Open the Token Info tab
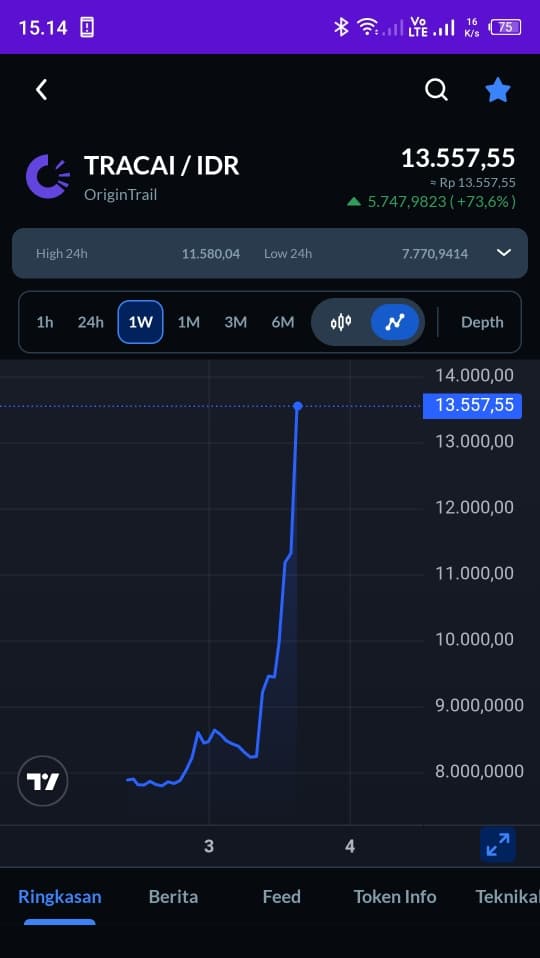This screenshot has width=540, height=958. coord(395,896)
